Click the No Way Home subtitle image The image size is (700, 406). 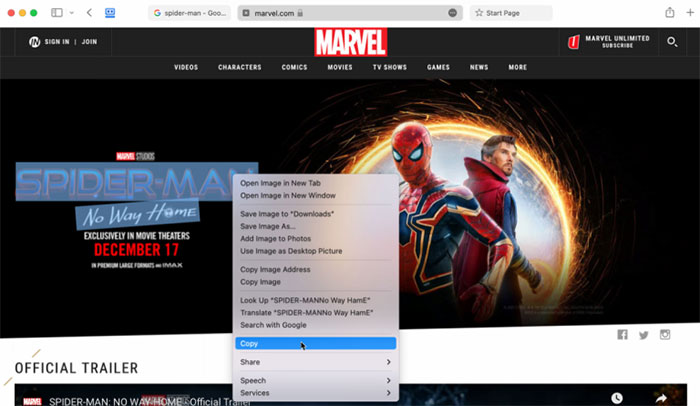tap(138, 214)
